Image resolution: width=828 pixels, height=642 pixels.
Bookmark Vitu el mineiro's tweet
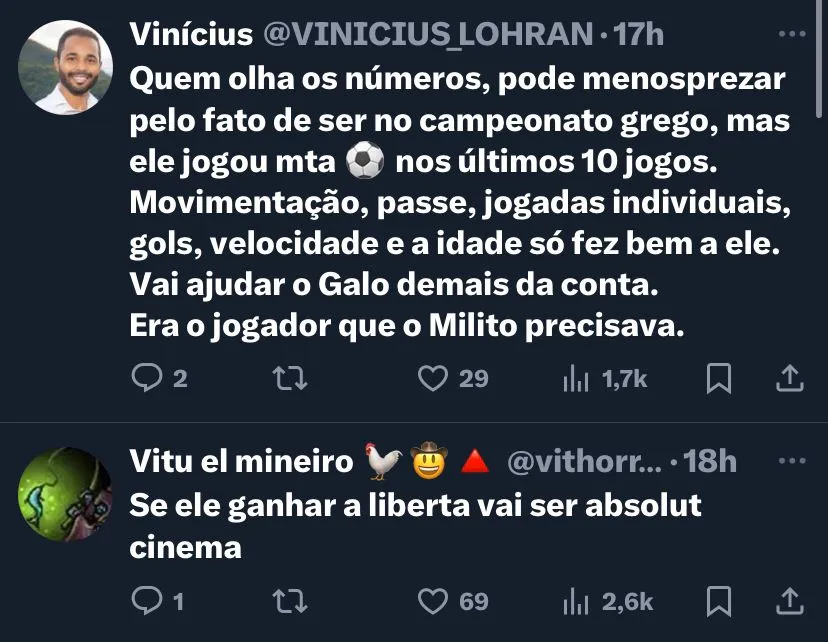click(719, 601)
